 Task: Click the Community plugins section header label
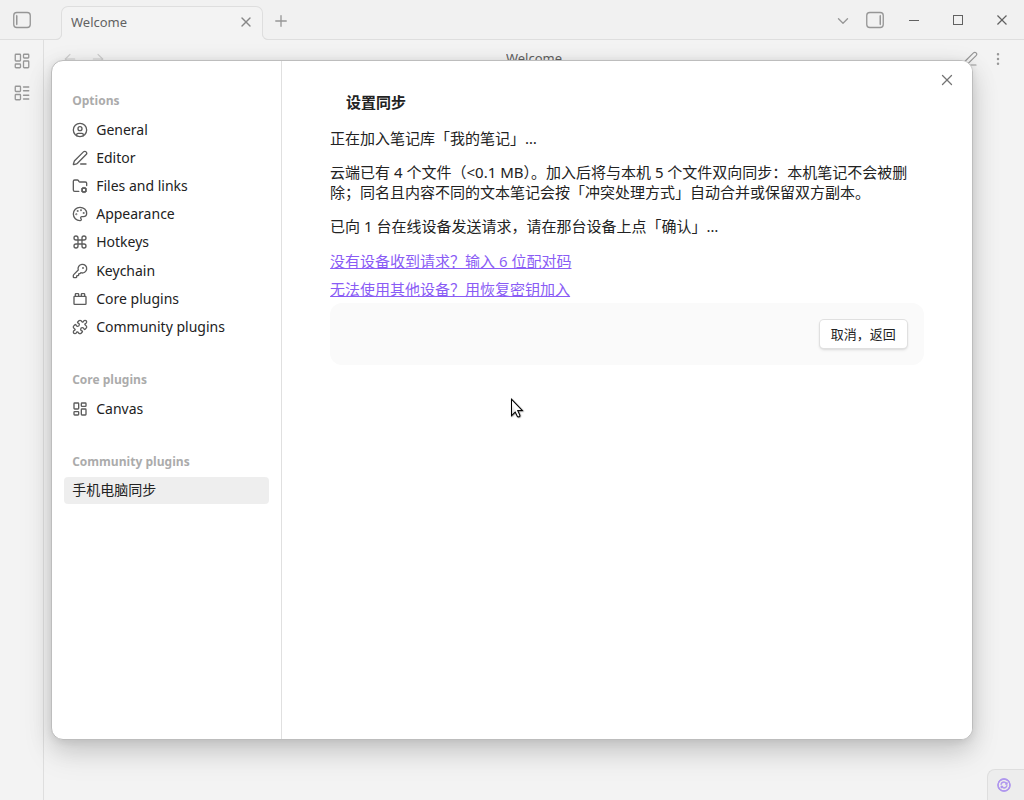tap(131, 462)
